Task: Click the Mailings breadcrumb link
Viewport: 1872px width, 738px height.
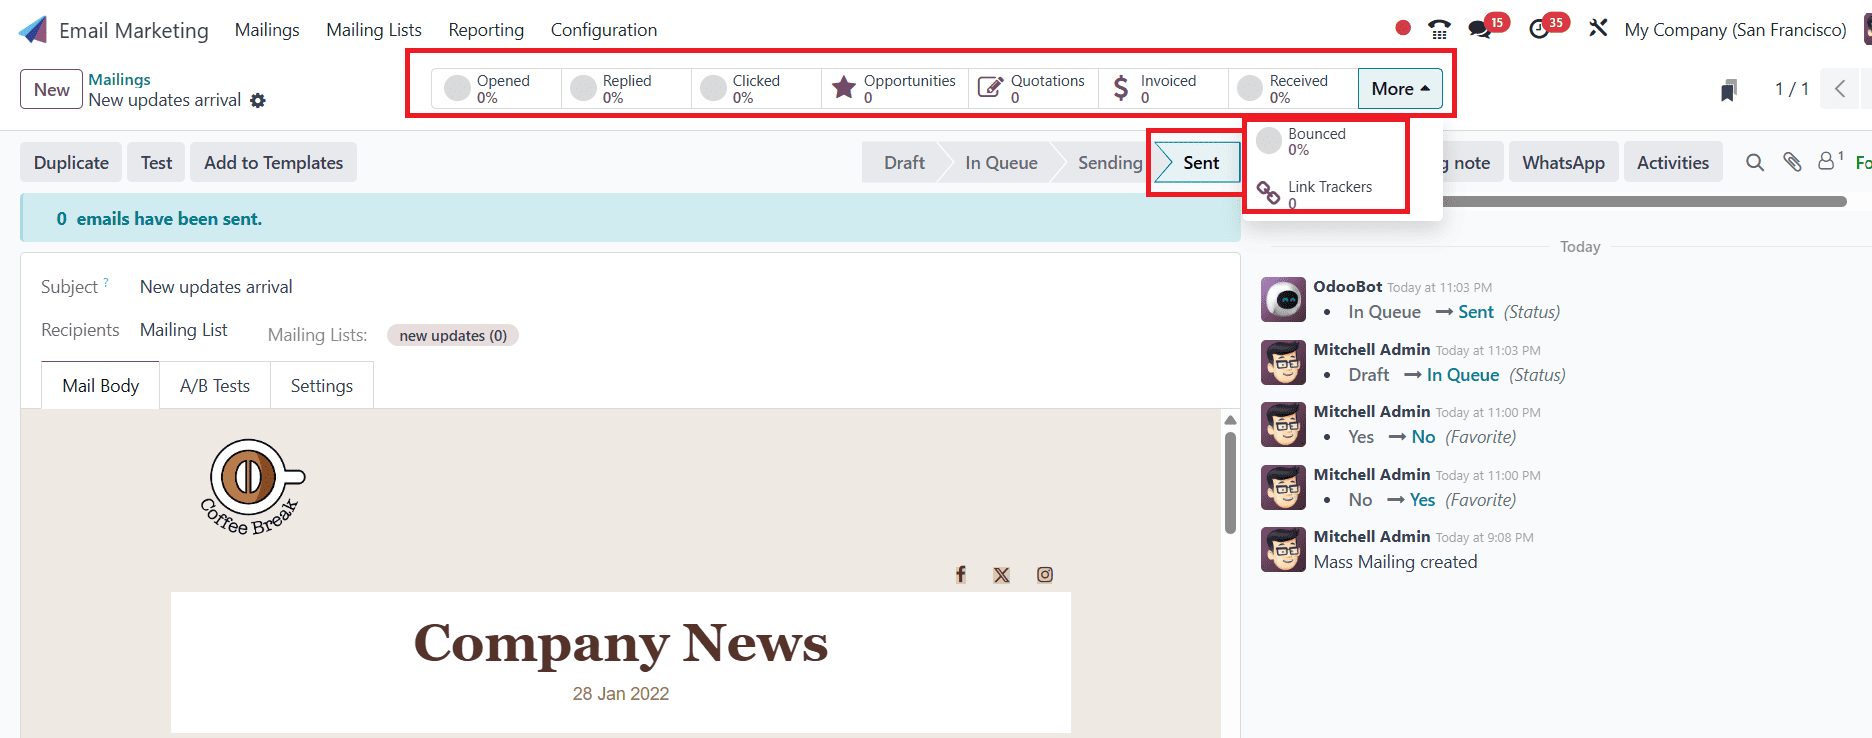Action: click(x=119, y=79)
